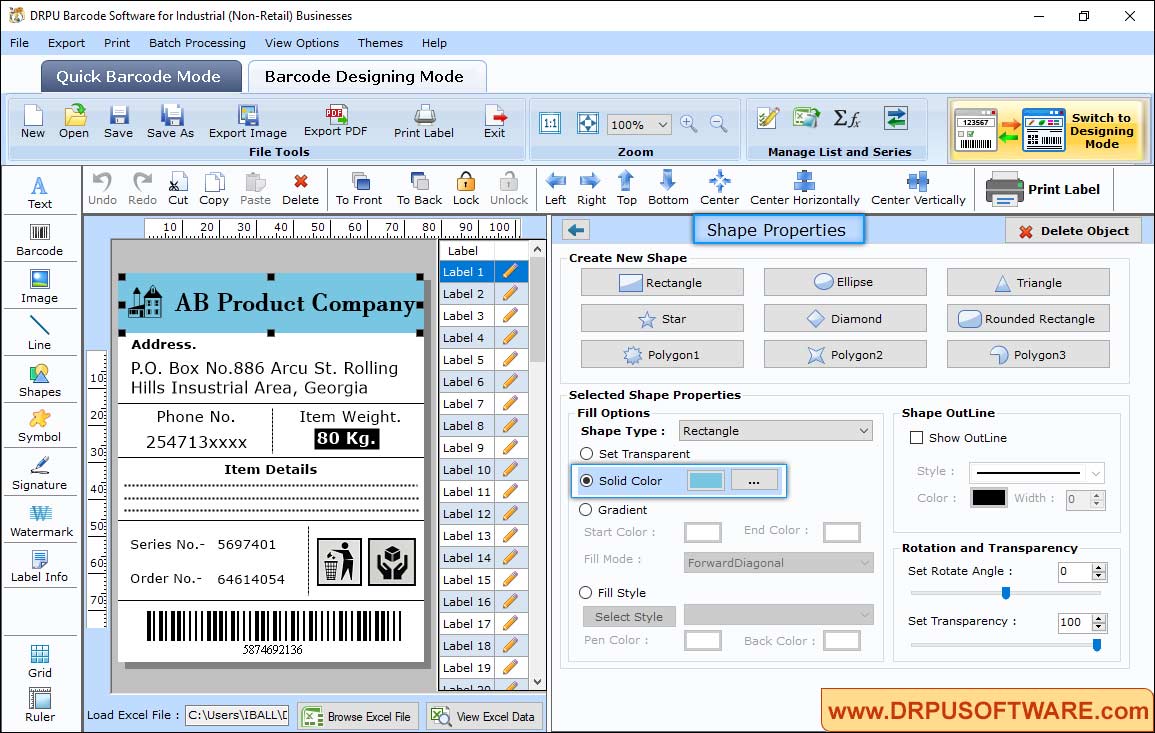Viewport: 1155px width, 733px height.
Task: Click the fit-to-window zoom icon
Action: pos(588,123)
